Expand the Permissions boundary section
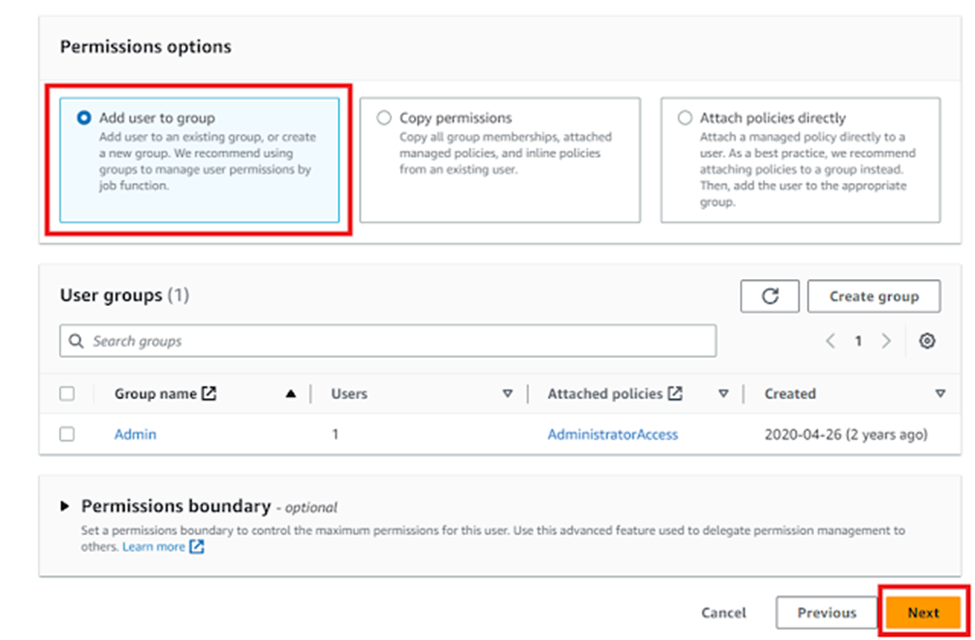 pyautogui.click(x=66, y=506)
